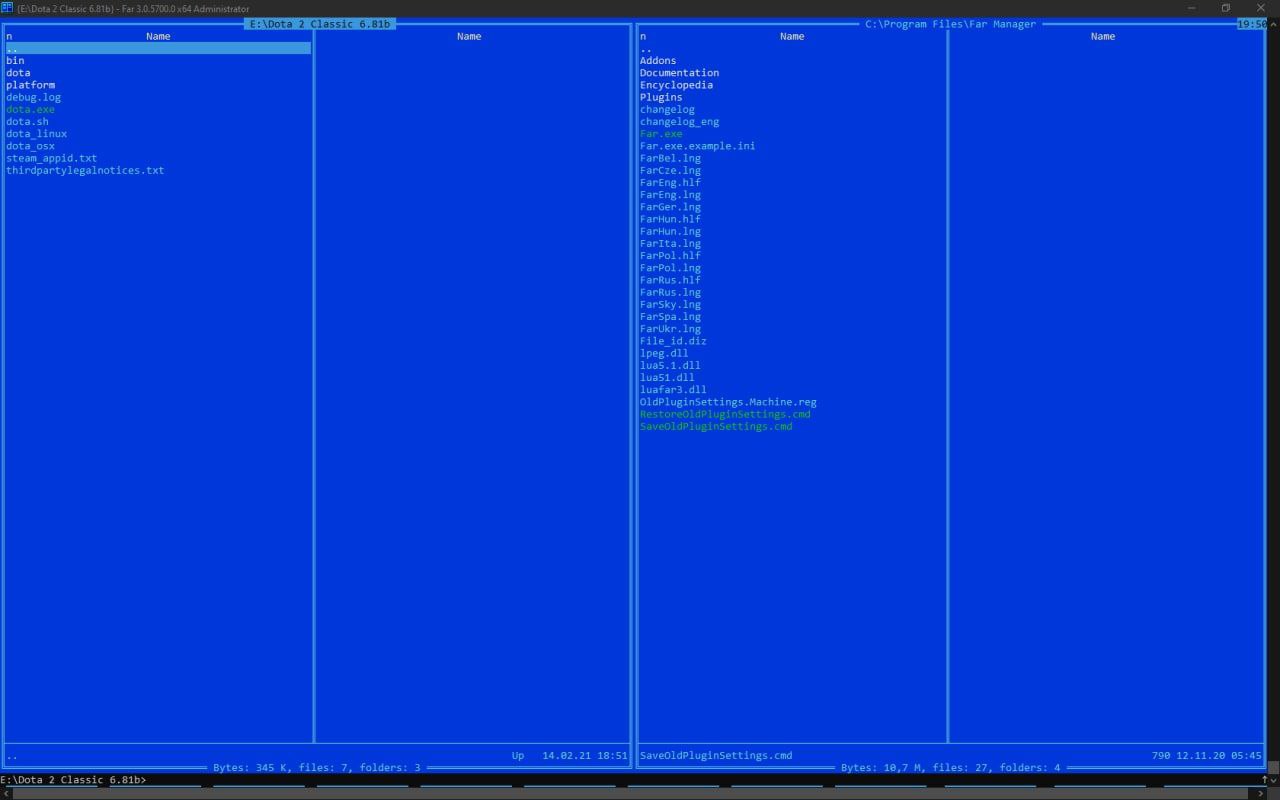Select the FarHun.hlf file
This screenshot has height=800, width=1280.
[x=670, y=219]
